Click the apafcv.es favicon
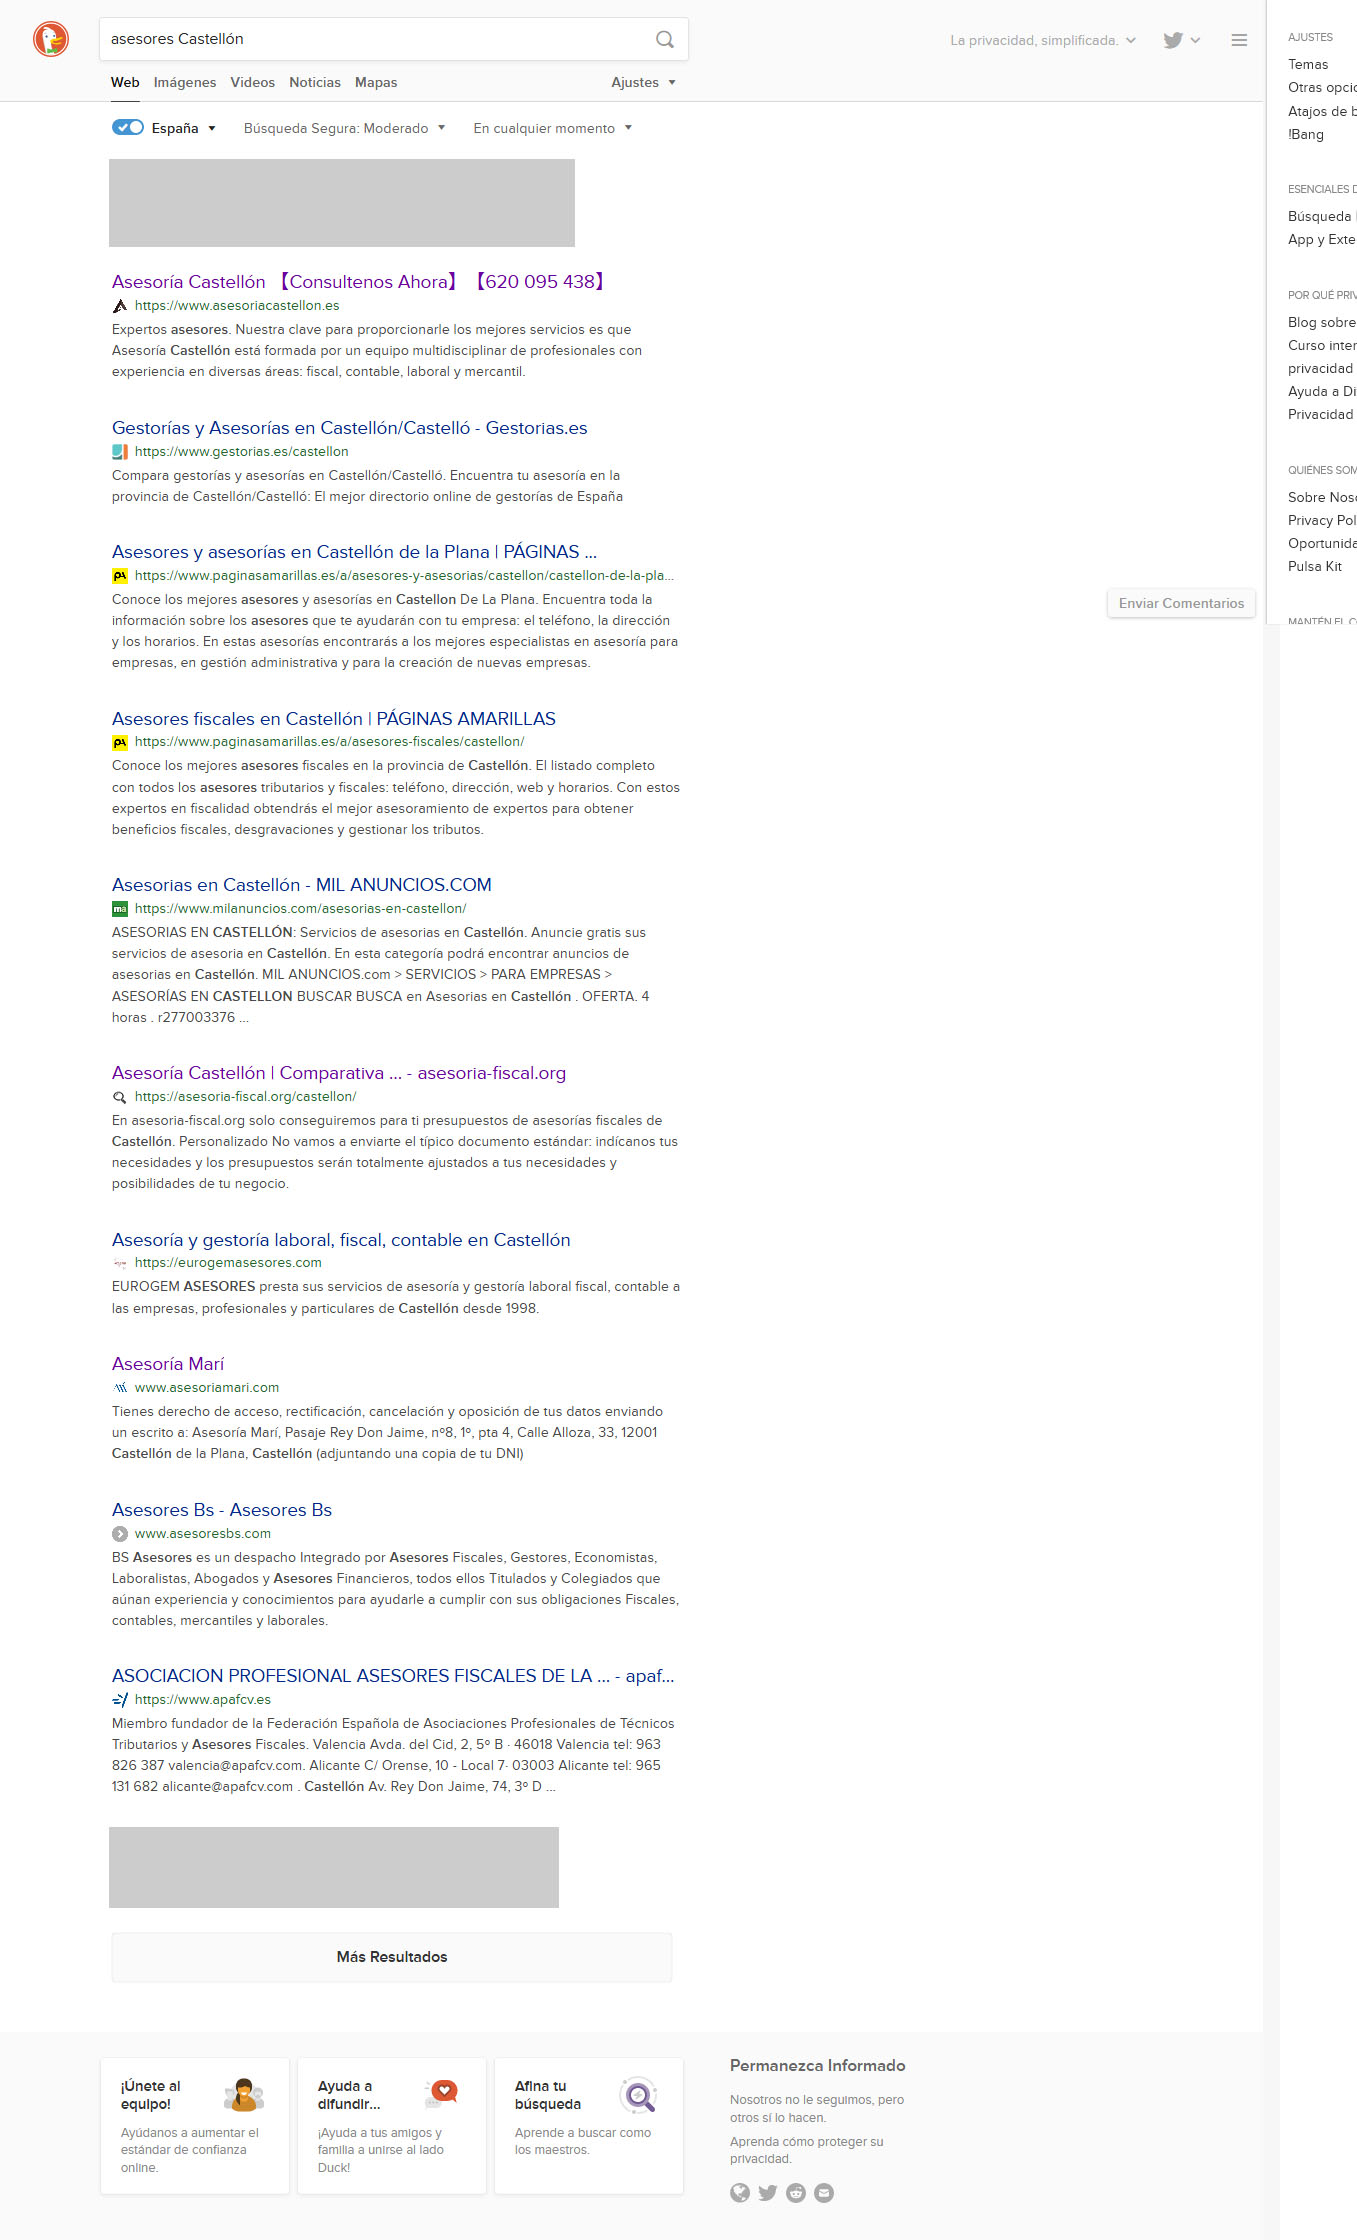 (120, 1700)
